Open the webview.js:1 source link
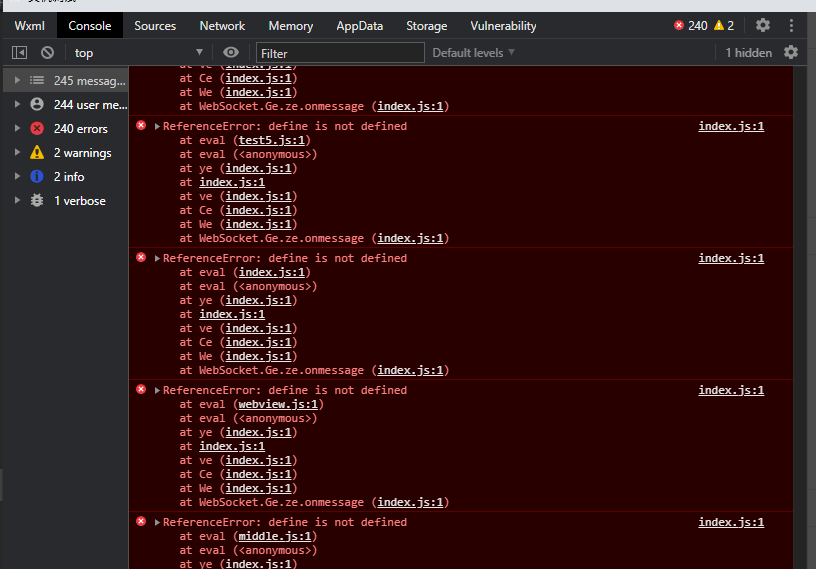The width and height of the screenshot is (816, 569). 278,404
